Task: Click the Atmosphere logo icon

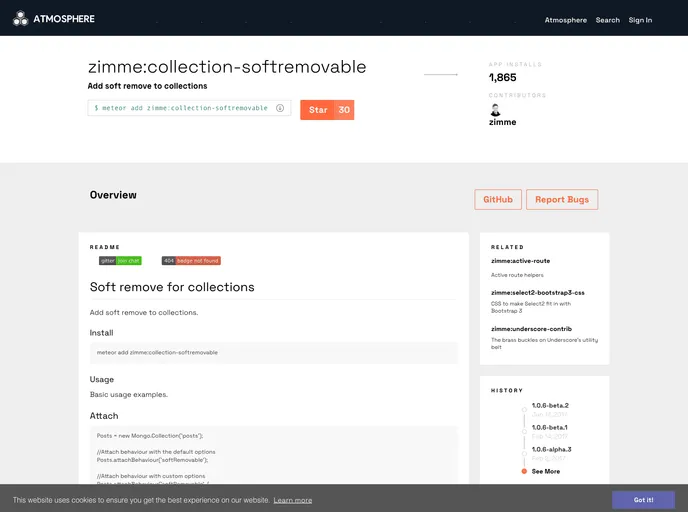Action: point(20,18)
